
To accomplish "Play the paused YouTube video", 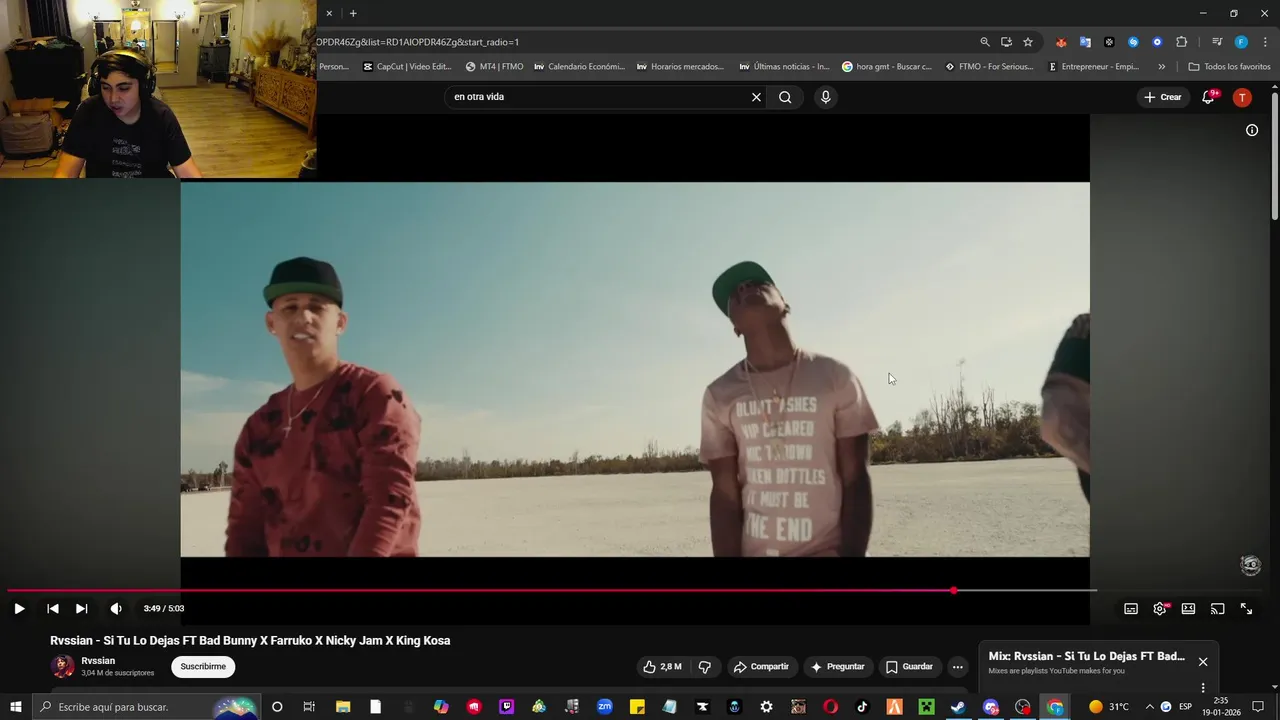I will pyautogui.click(x=19, y=608).
